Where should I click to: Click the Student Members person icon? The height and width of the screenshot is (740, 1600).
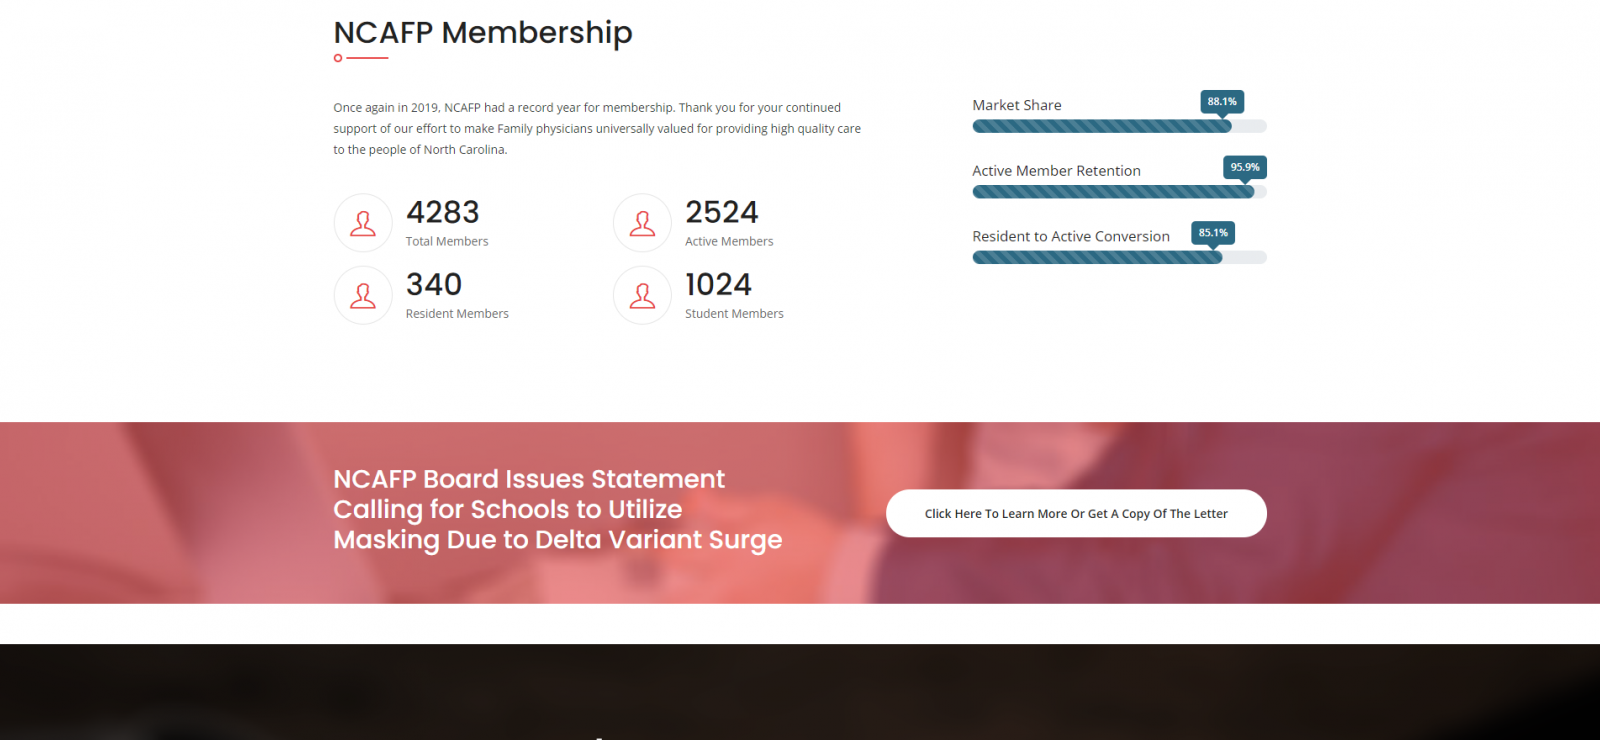click(642, 295)
